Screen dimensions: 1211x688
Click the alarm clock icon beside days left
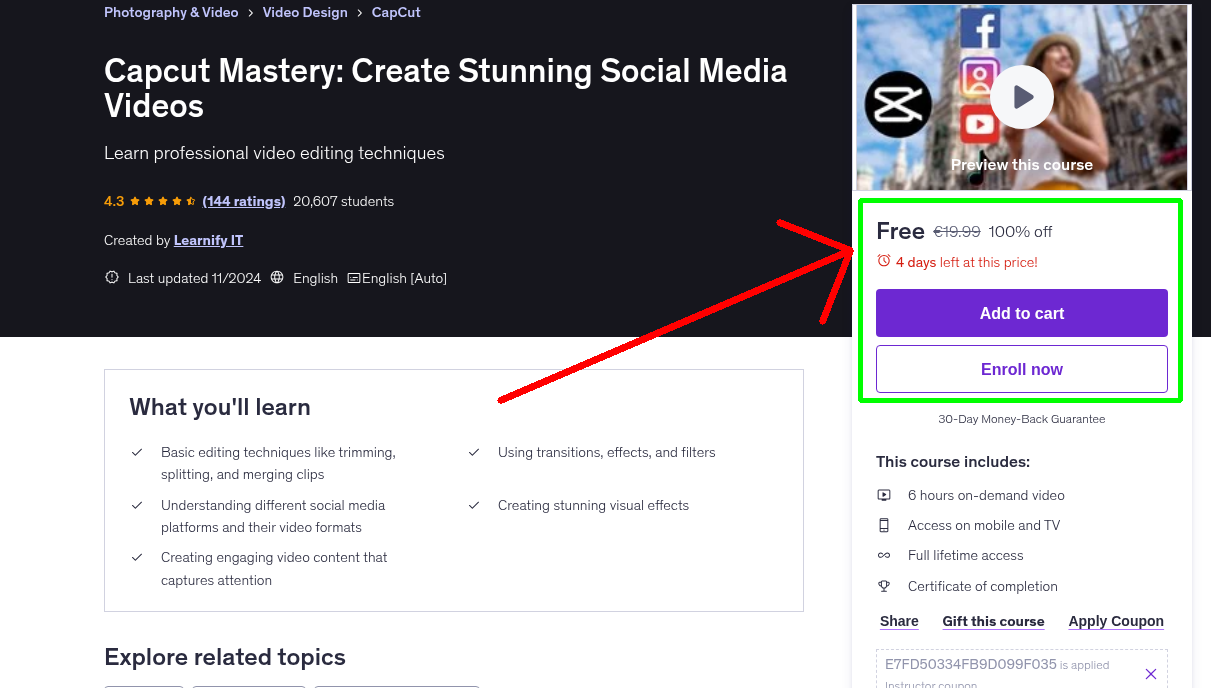pos(884,261)
